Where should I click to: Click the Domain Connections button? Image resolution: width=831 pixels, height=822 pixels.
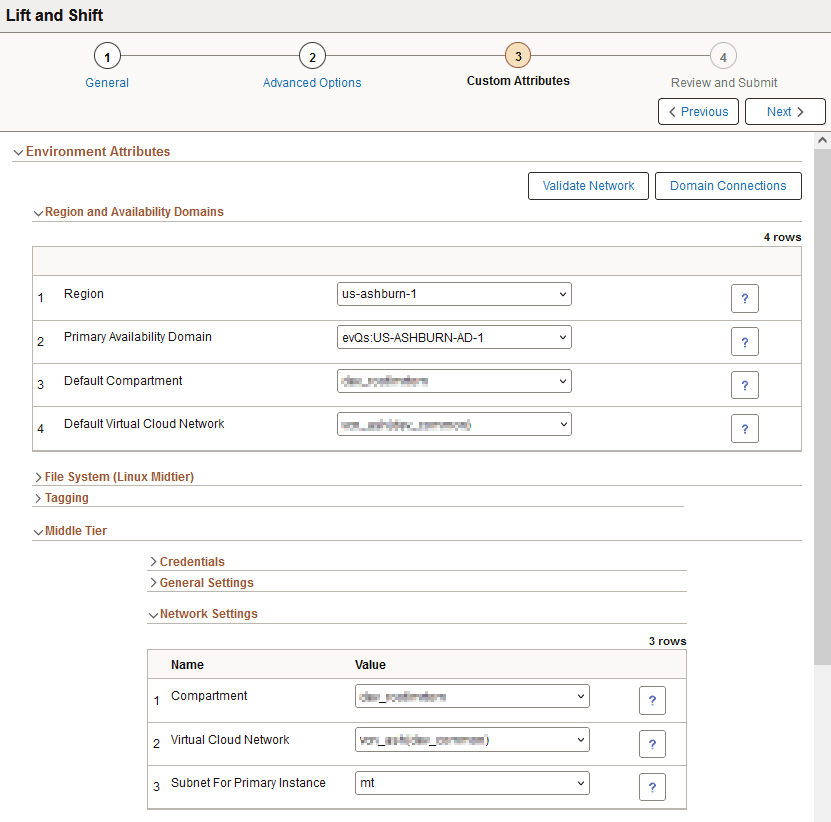click(x=728, y=186)
